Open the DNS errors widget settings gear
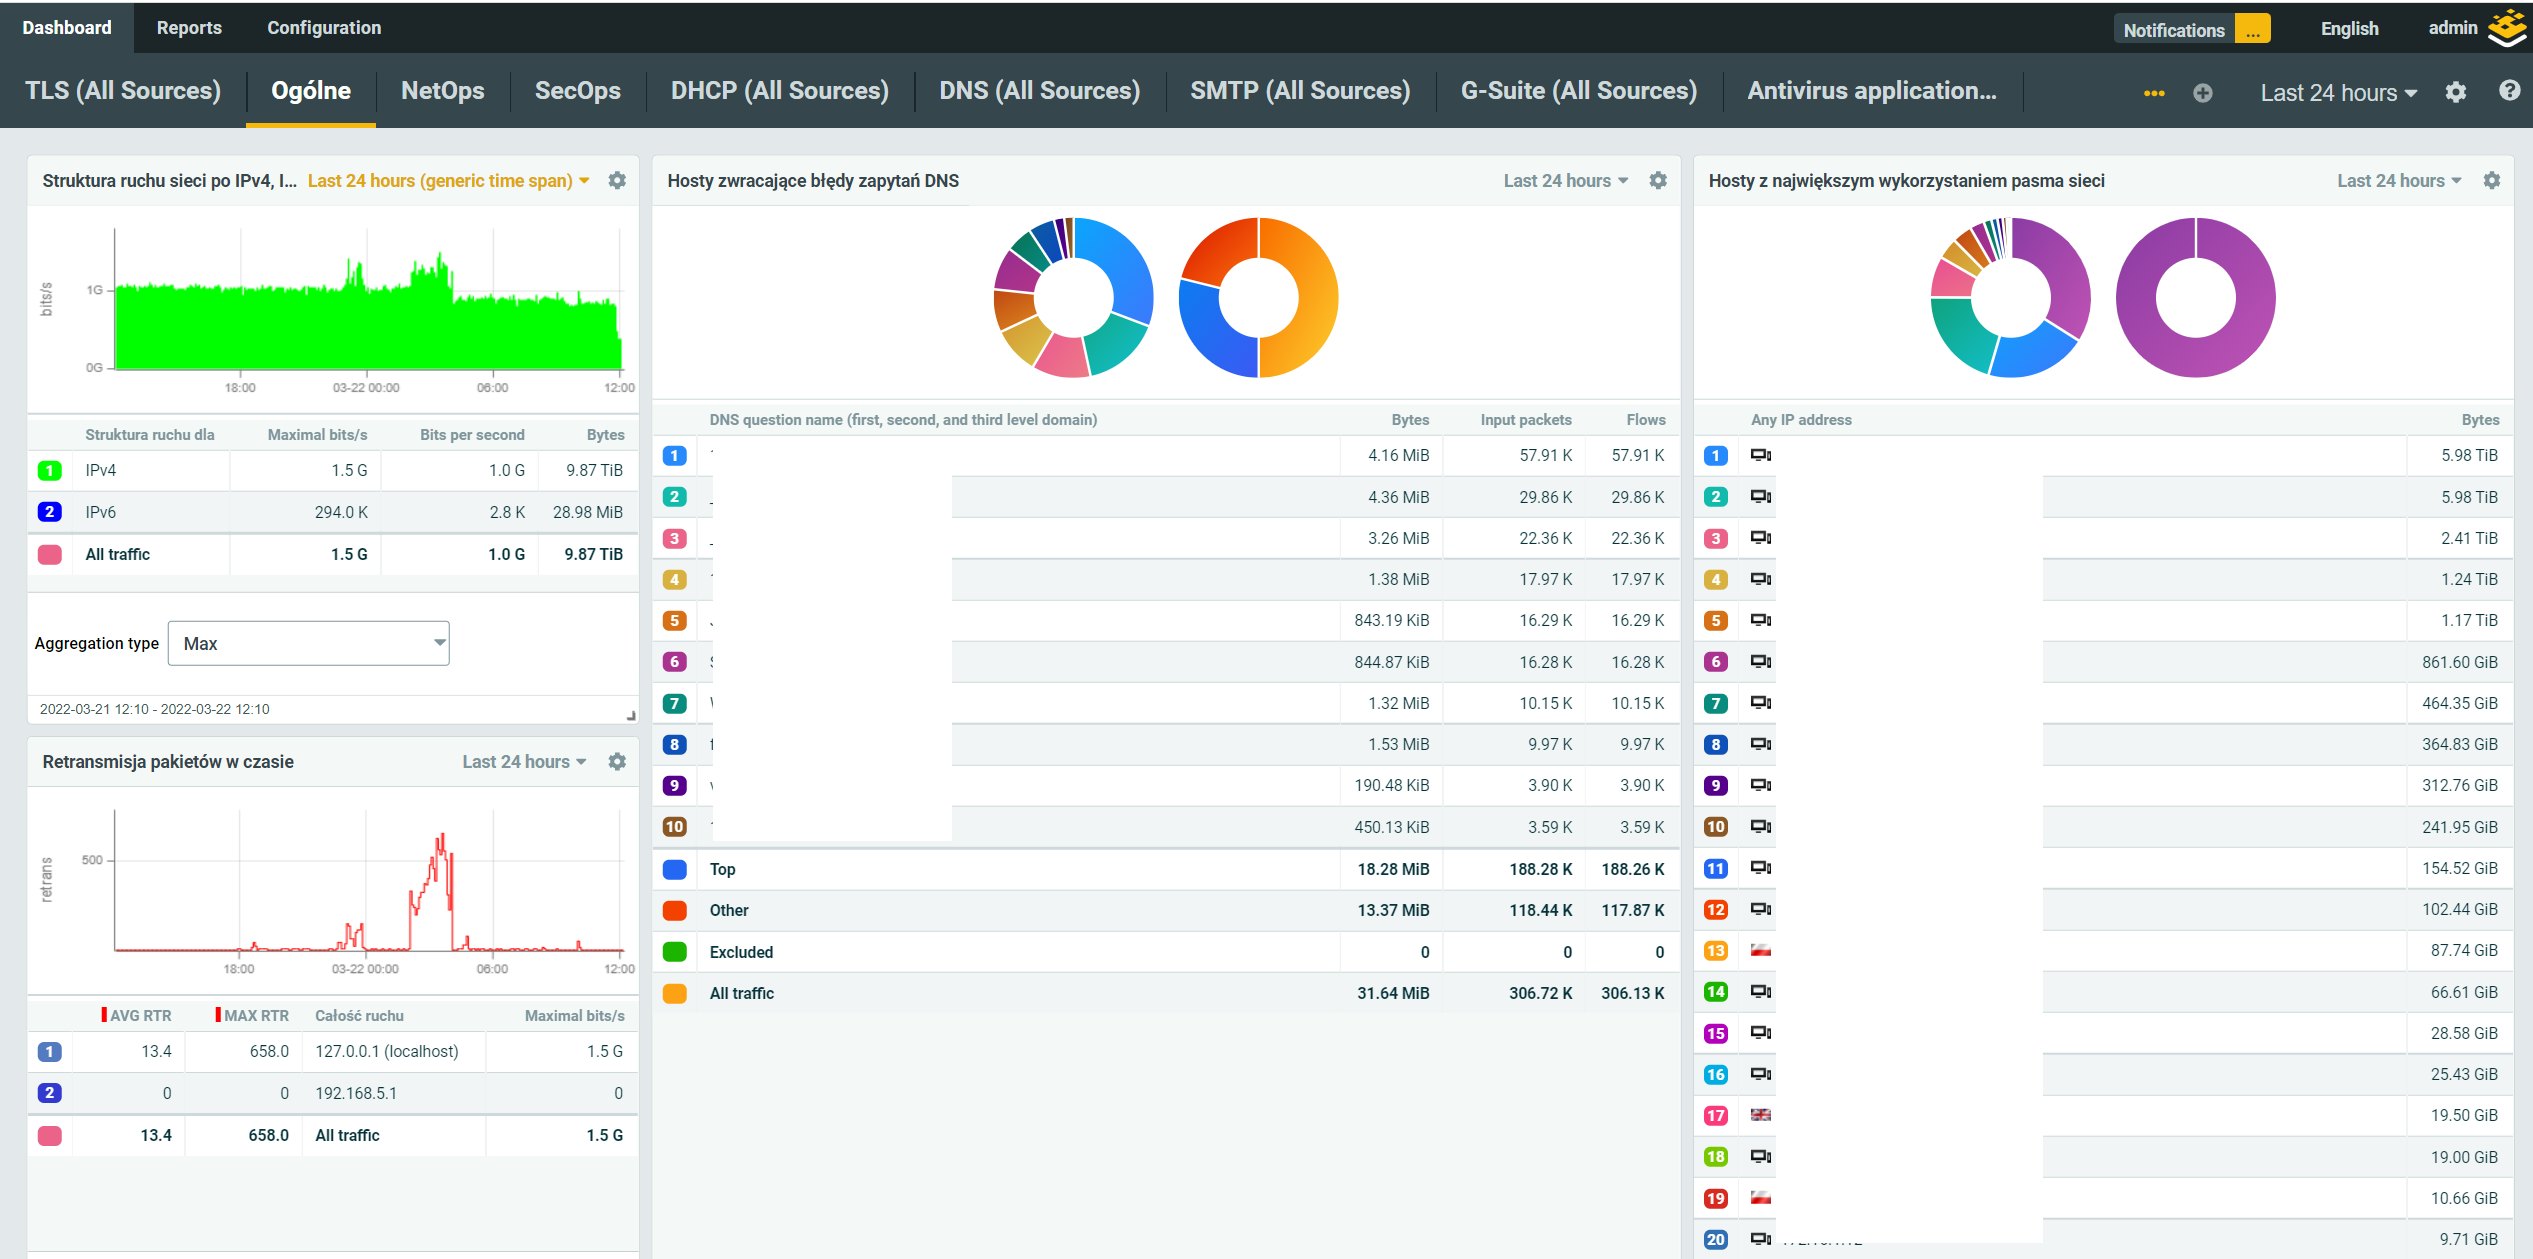The height and width of the screenshot is (1259, 2533). click(1658, 180)
